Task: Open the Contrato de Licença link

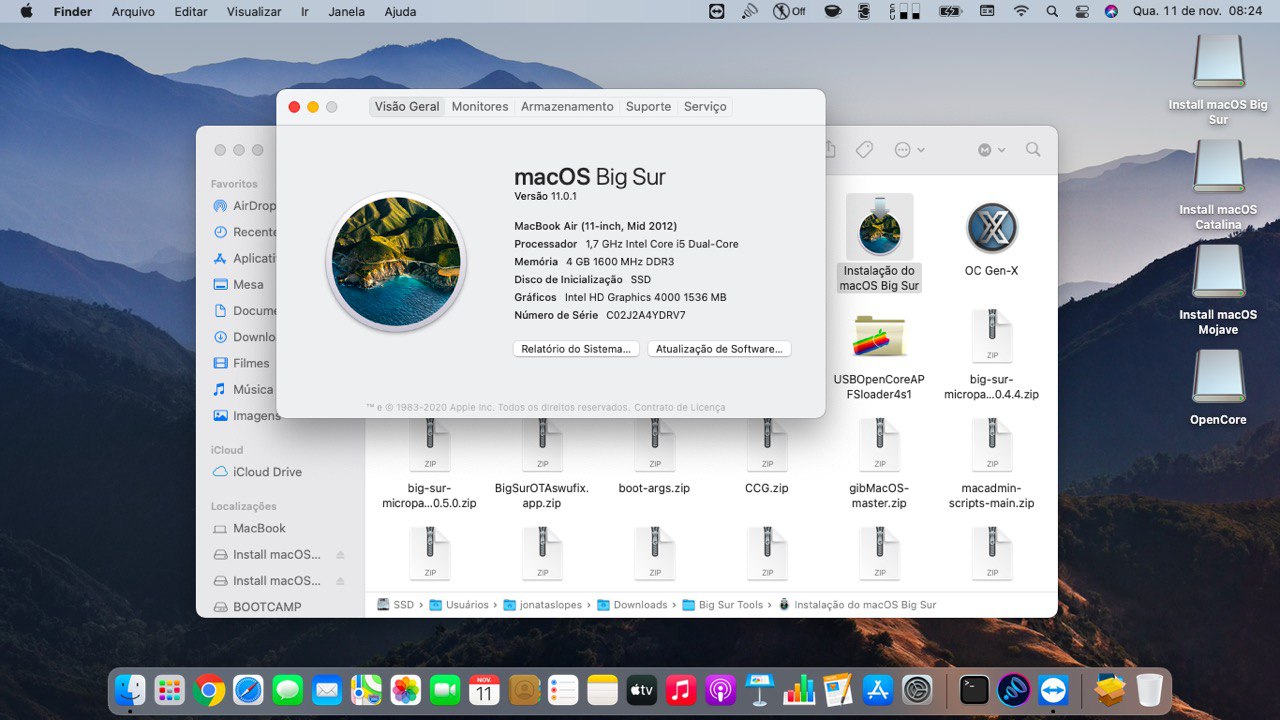Action: pyautogui.click(x=680, y=407)
